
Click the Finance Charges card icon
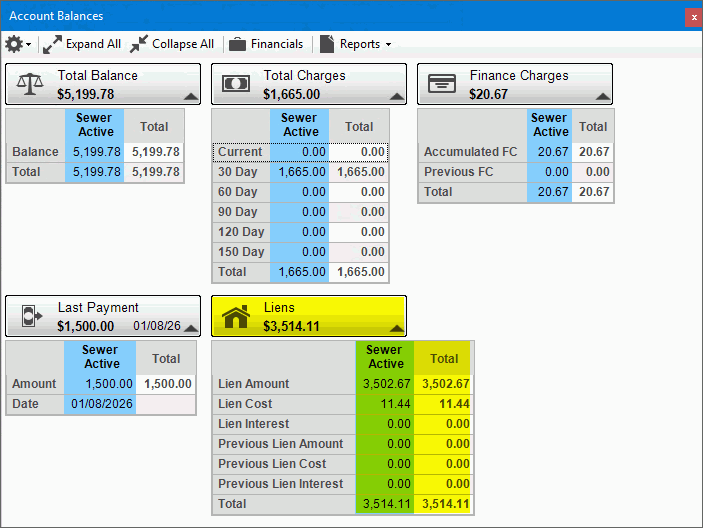pyautogui.click(x=442, y=85)
